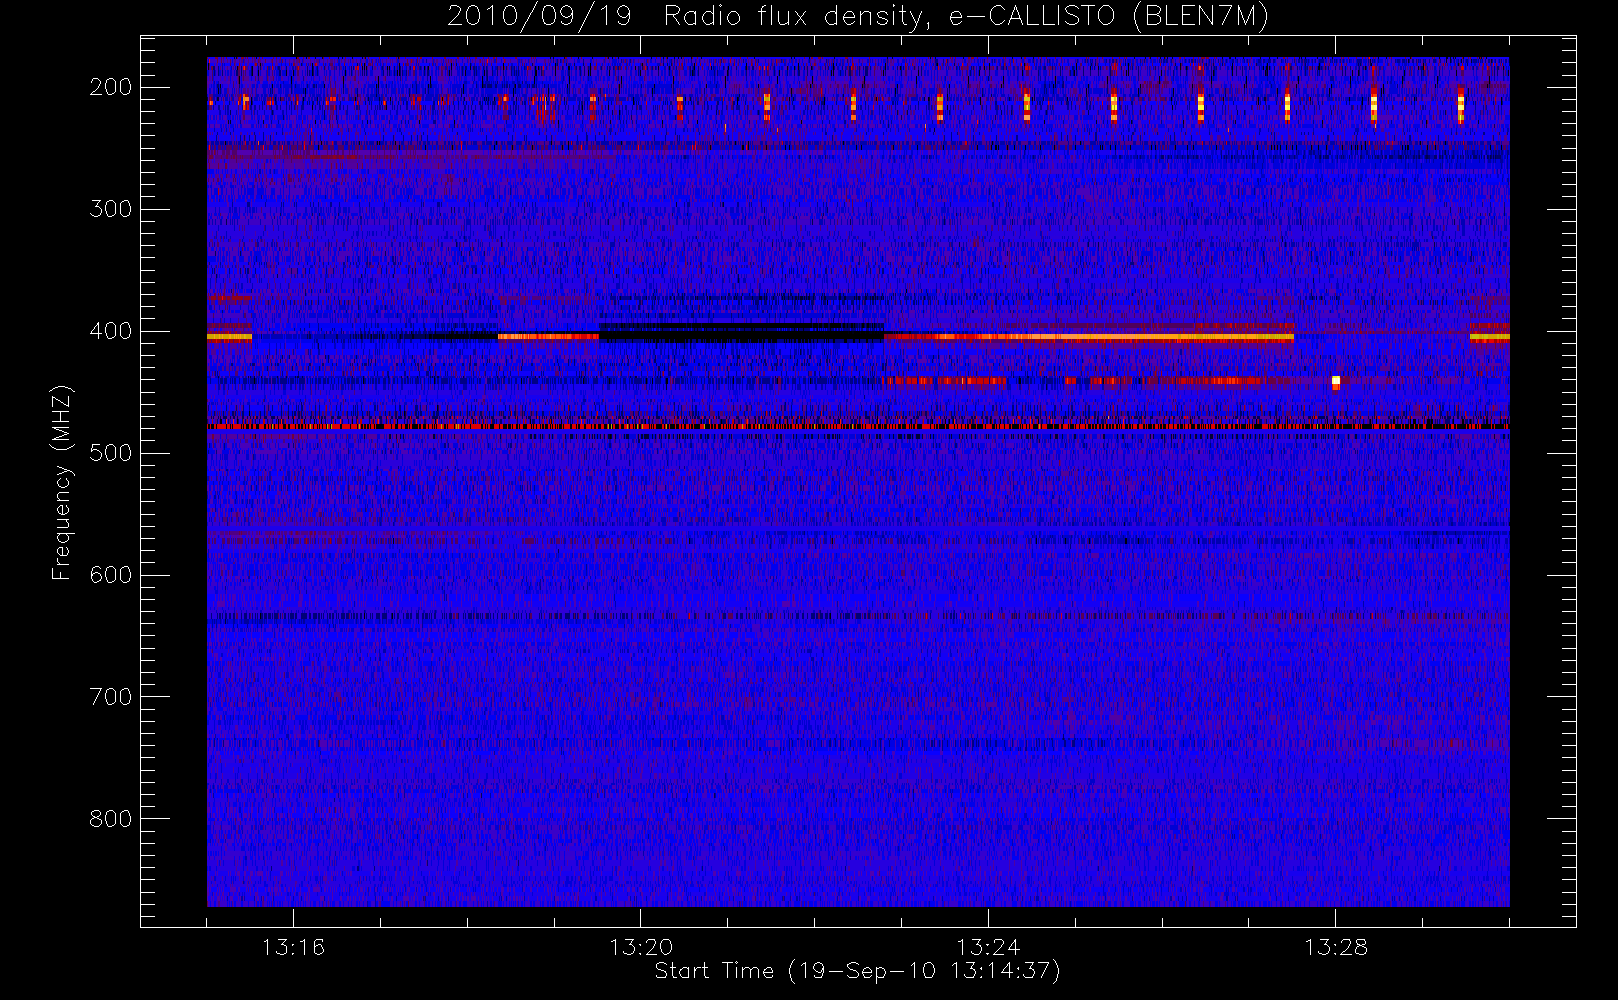The height and width of the screenshot is (1000, 1618).
Task: Click the 400 frequency tick label
Action: click(110, 331)
